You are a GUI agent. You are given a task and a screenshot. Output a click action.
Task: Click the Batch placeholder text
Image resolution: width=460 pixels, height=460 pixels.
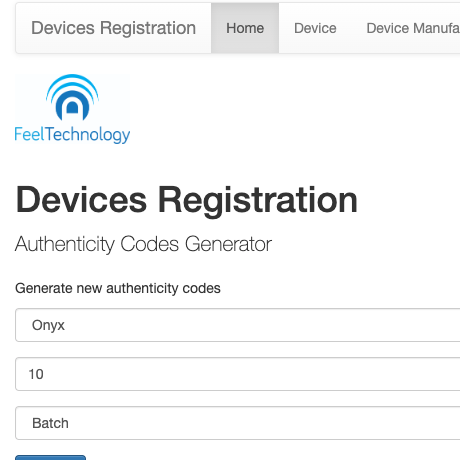click(50, 423)
